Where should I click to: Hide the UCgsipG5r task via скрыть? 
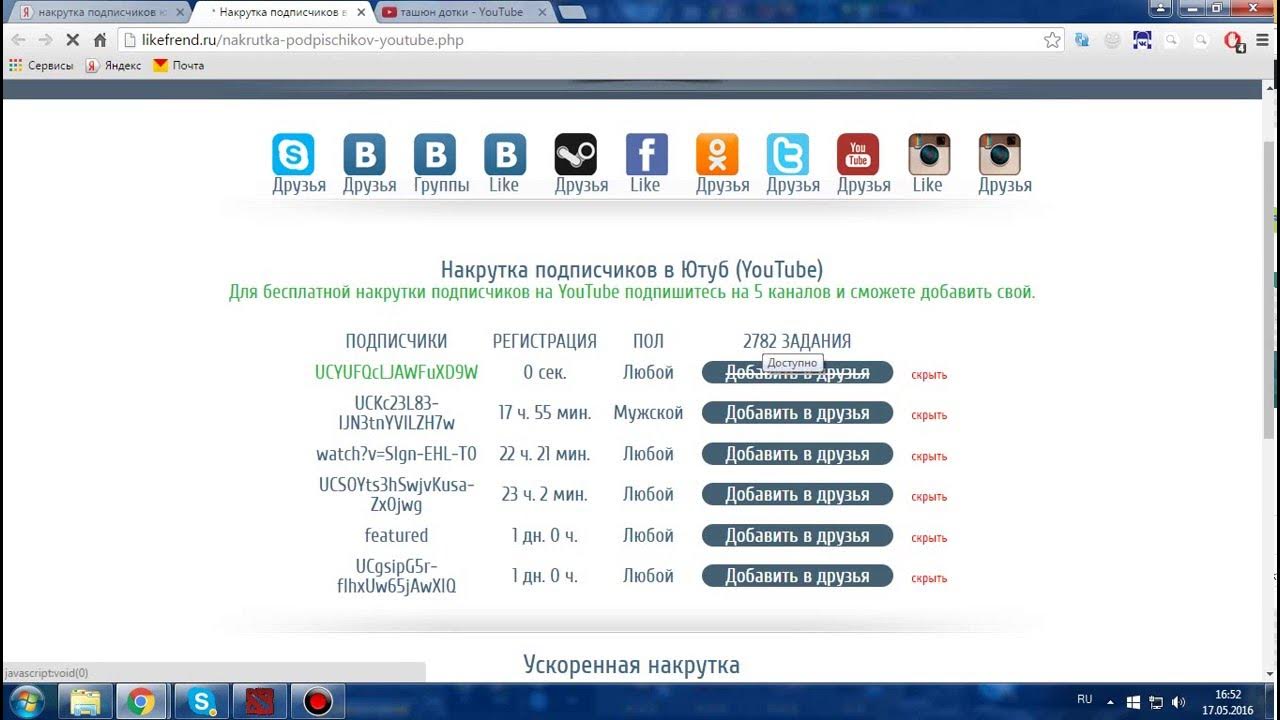(929, 578)
